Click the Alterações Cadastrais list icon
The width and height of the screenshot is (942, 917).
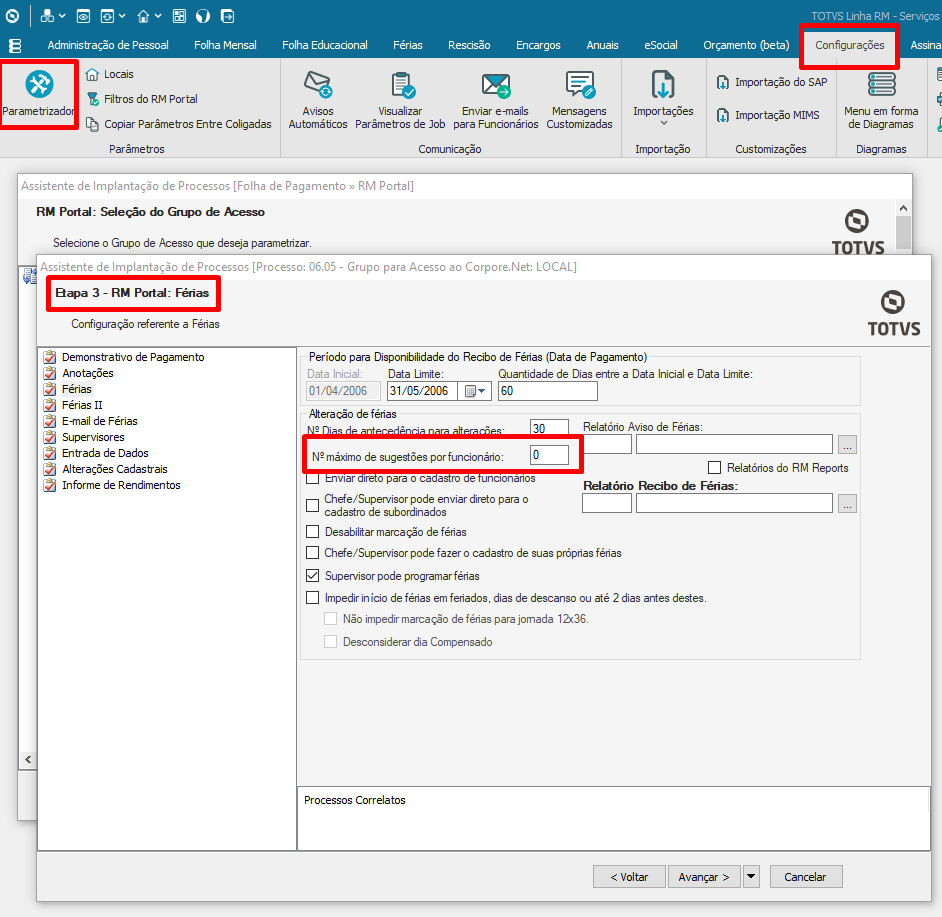click(50, 469)
